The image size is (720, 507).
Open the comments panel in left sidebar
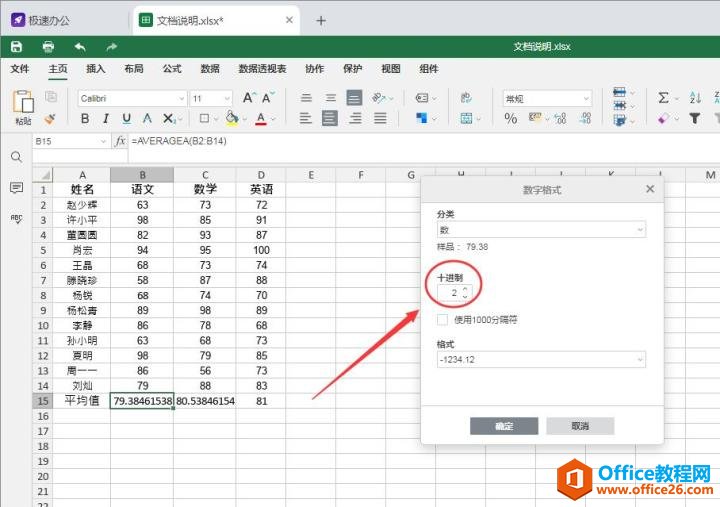16,188
